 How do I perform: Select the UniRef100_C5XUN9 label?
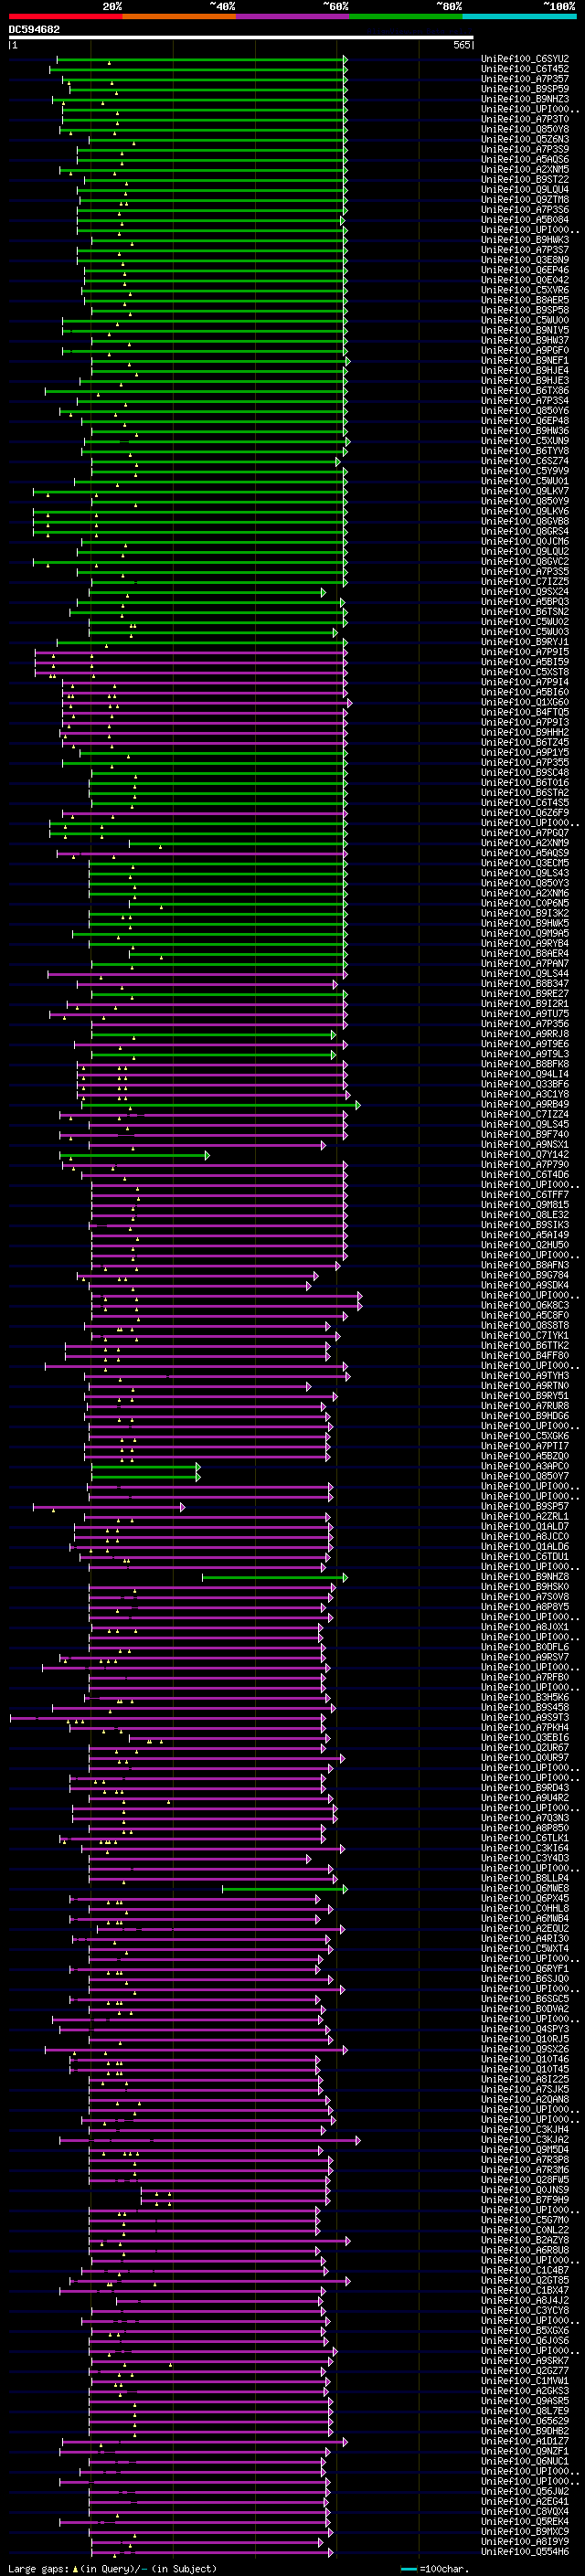tap(525, 441)
